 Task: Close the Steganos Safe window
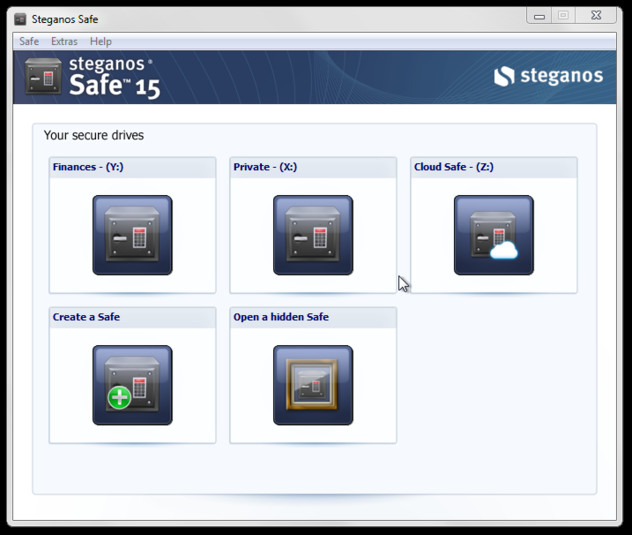[x=596, y=16]
